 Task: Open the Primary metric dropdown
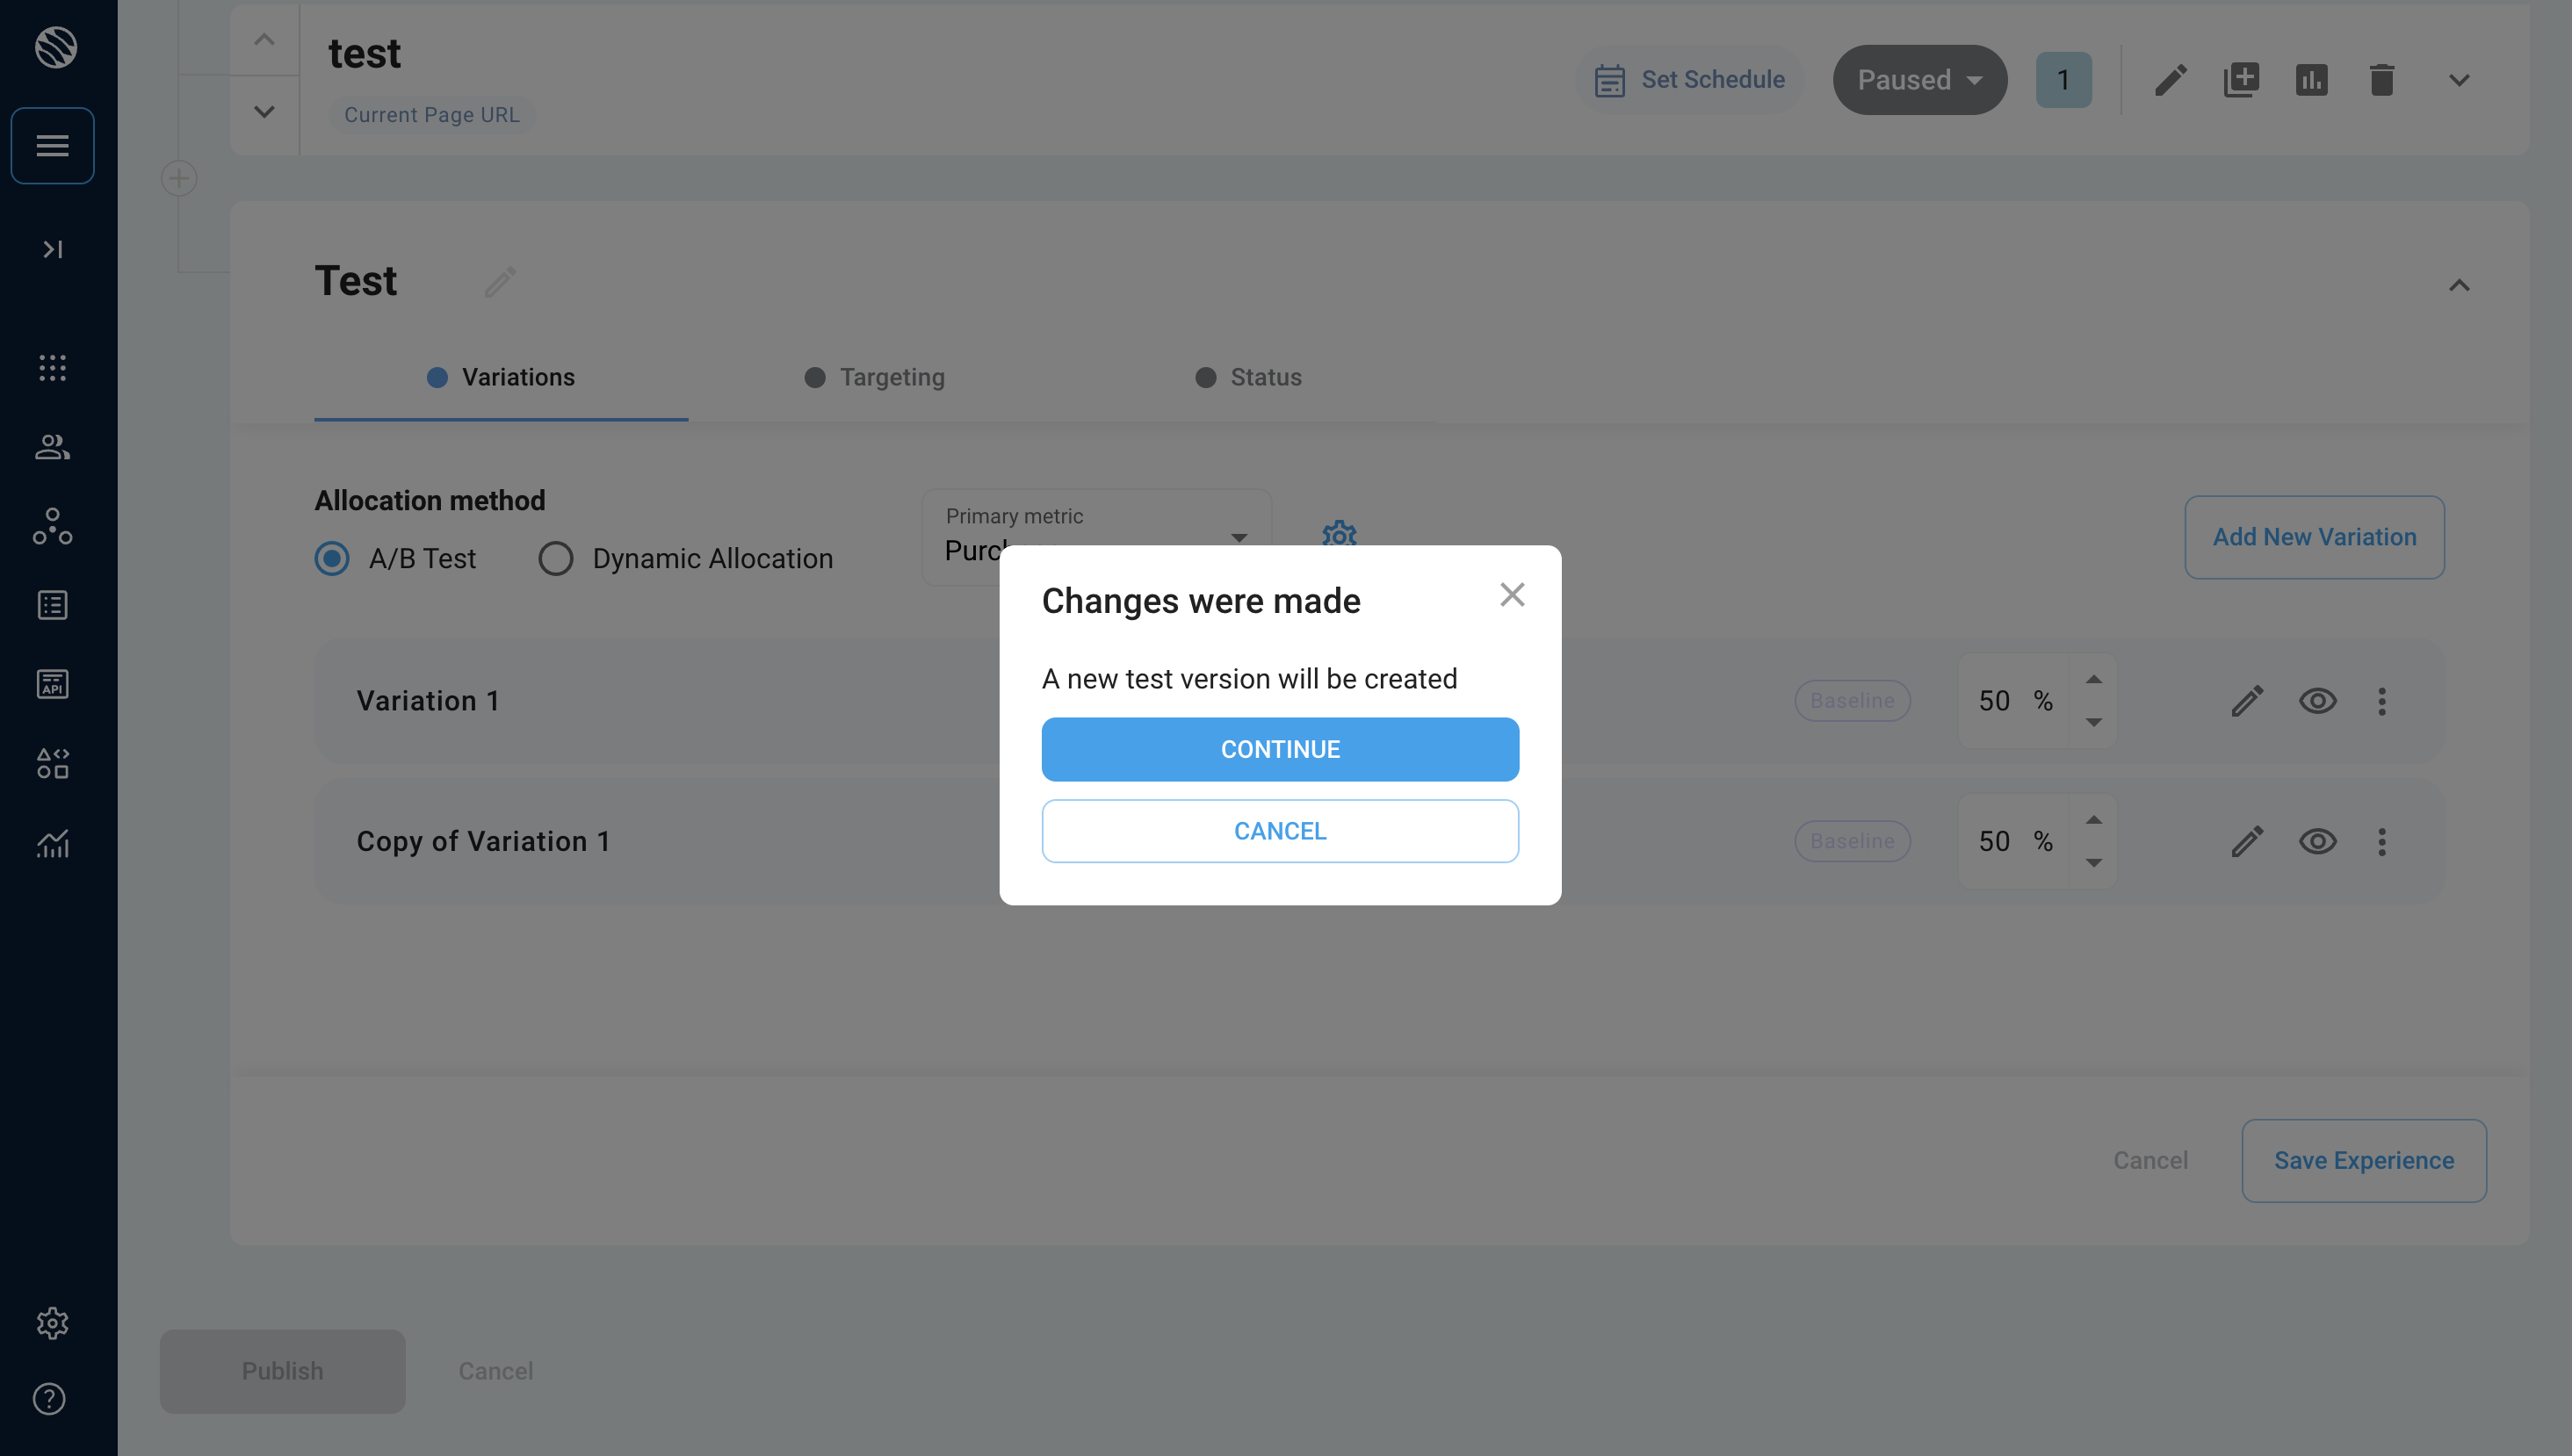pyautogui.click(x=1238, y=538)
